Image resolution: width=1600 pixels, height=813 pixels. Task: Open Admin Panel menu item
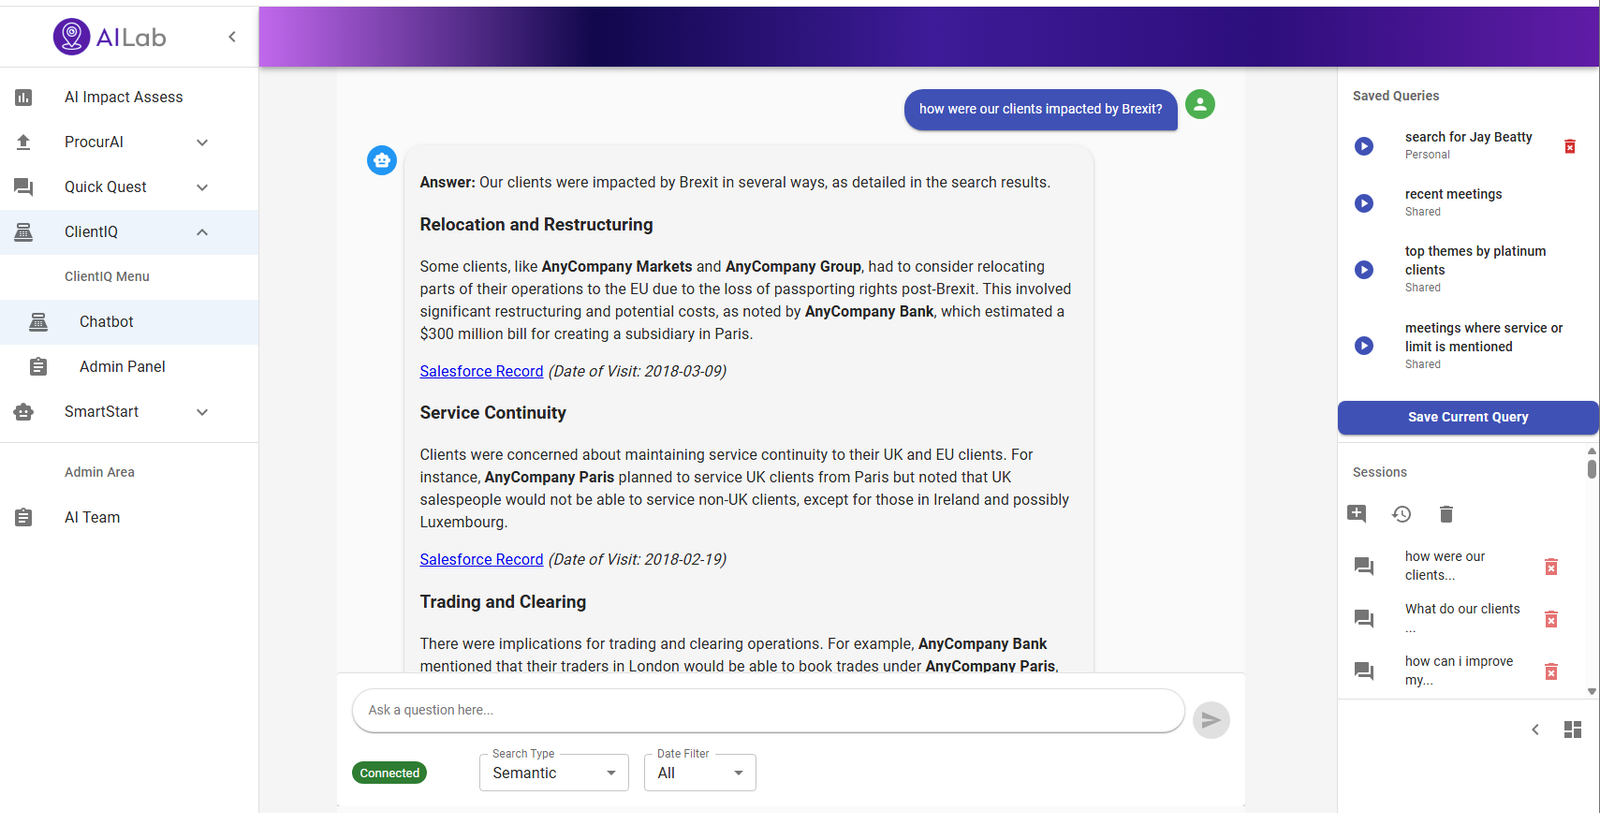(x=122, y=367)
